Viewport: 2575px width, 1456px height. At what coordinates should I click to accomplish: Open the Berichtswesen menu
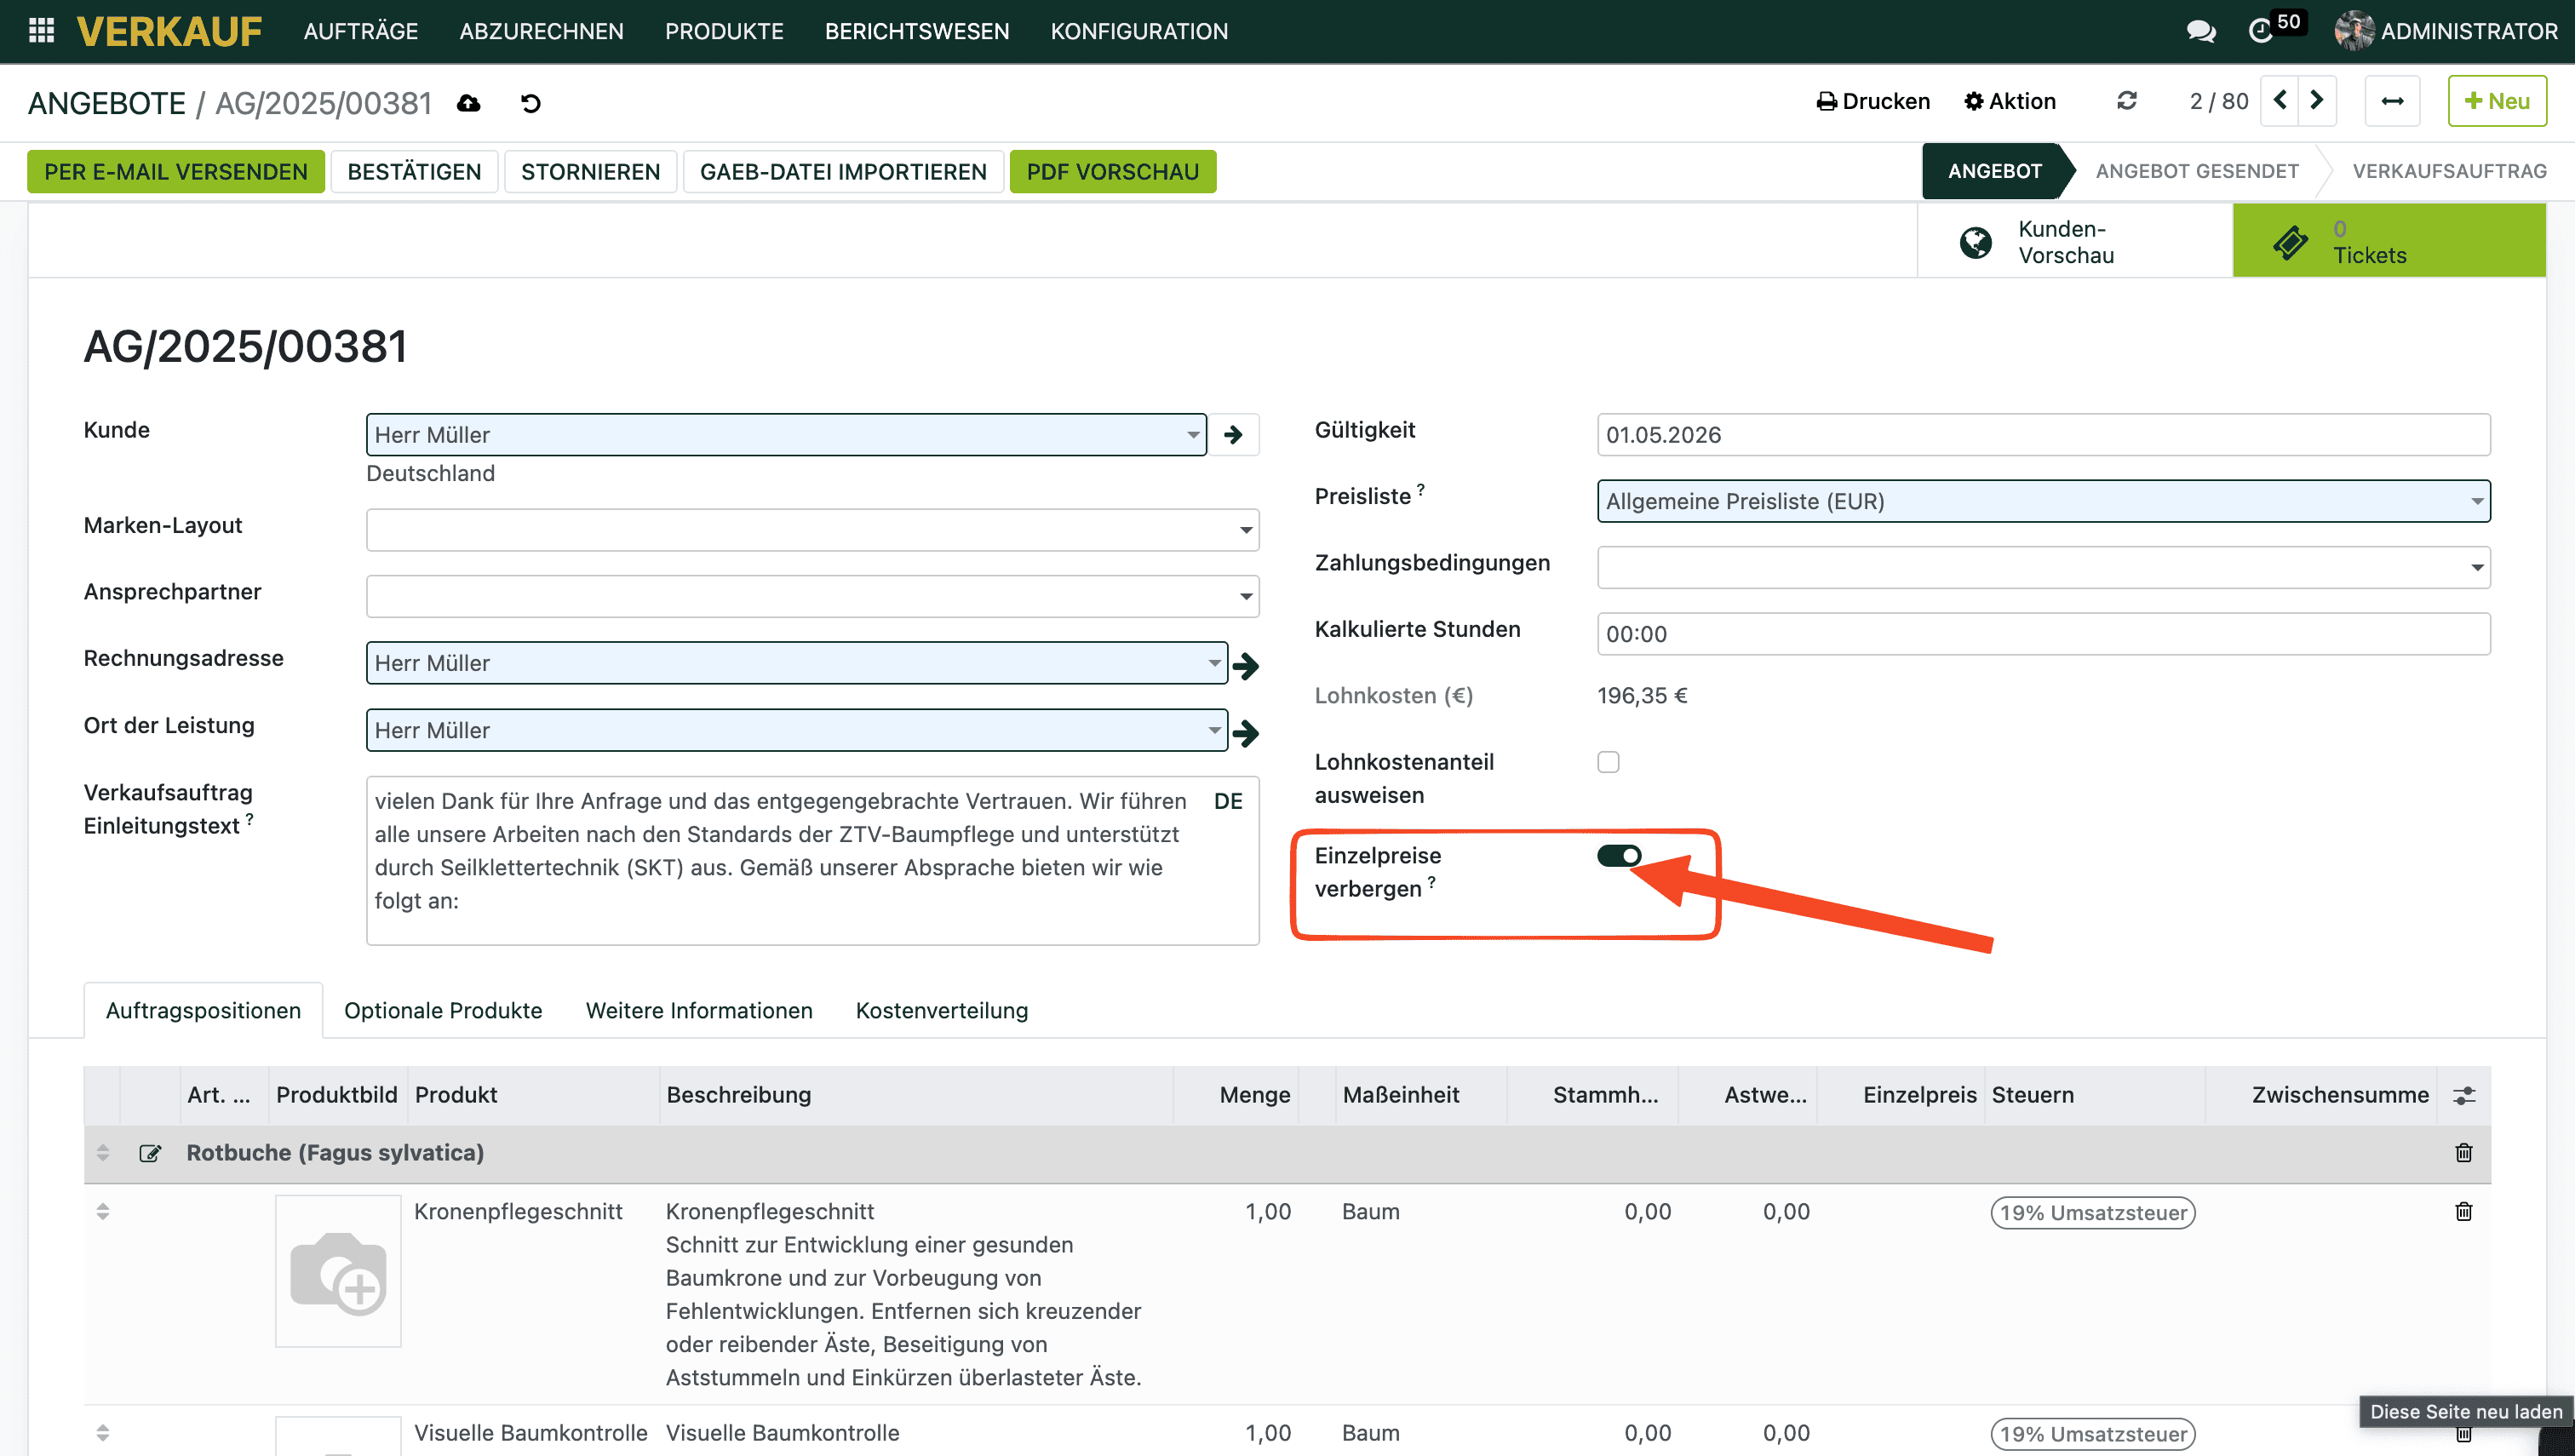[x=916, y=31]
